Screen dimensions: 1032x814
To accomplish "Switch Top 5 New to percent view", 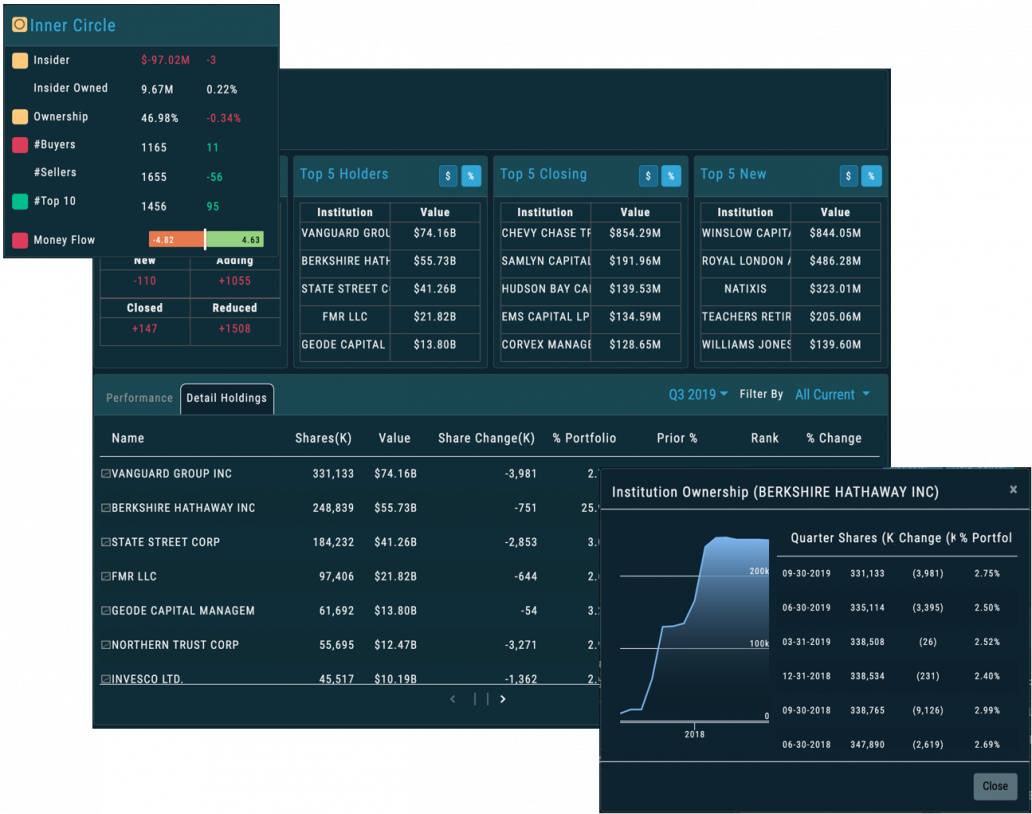I will tap(871, 176).
